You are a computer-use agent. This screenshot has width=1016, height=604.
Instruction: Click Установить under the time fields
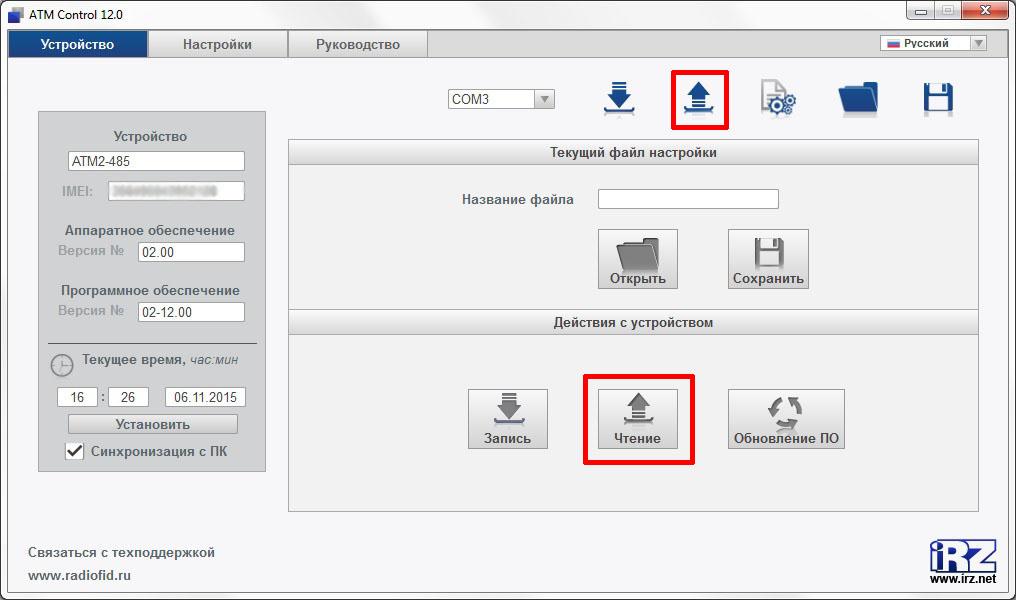pyautogui.click(x=152, y=423)
